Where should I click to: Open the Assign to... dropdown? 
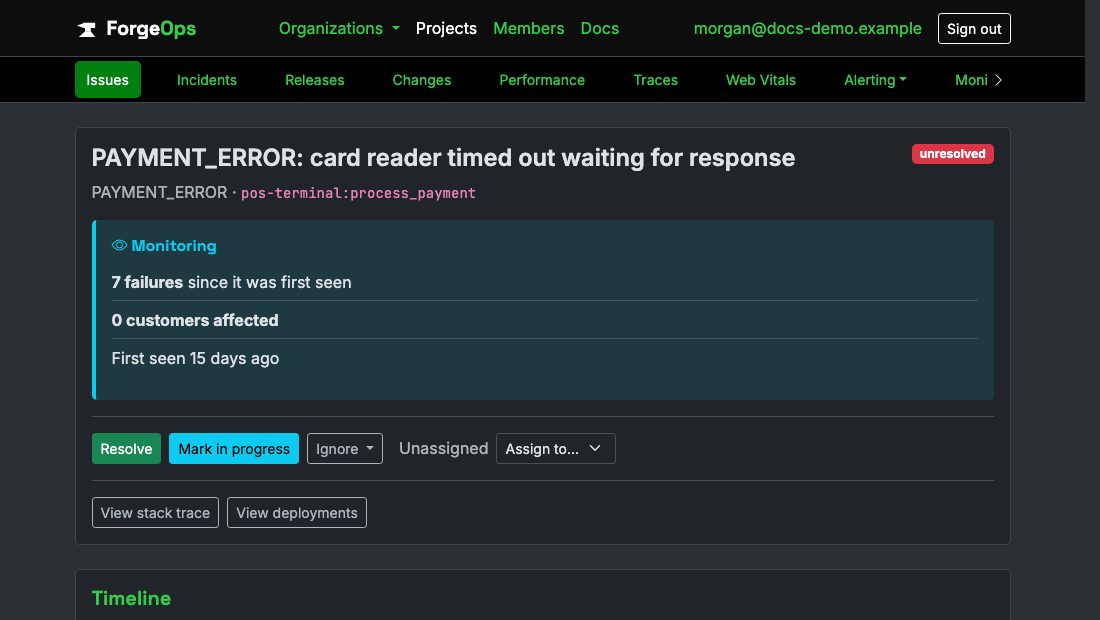(556, 449)
